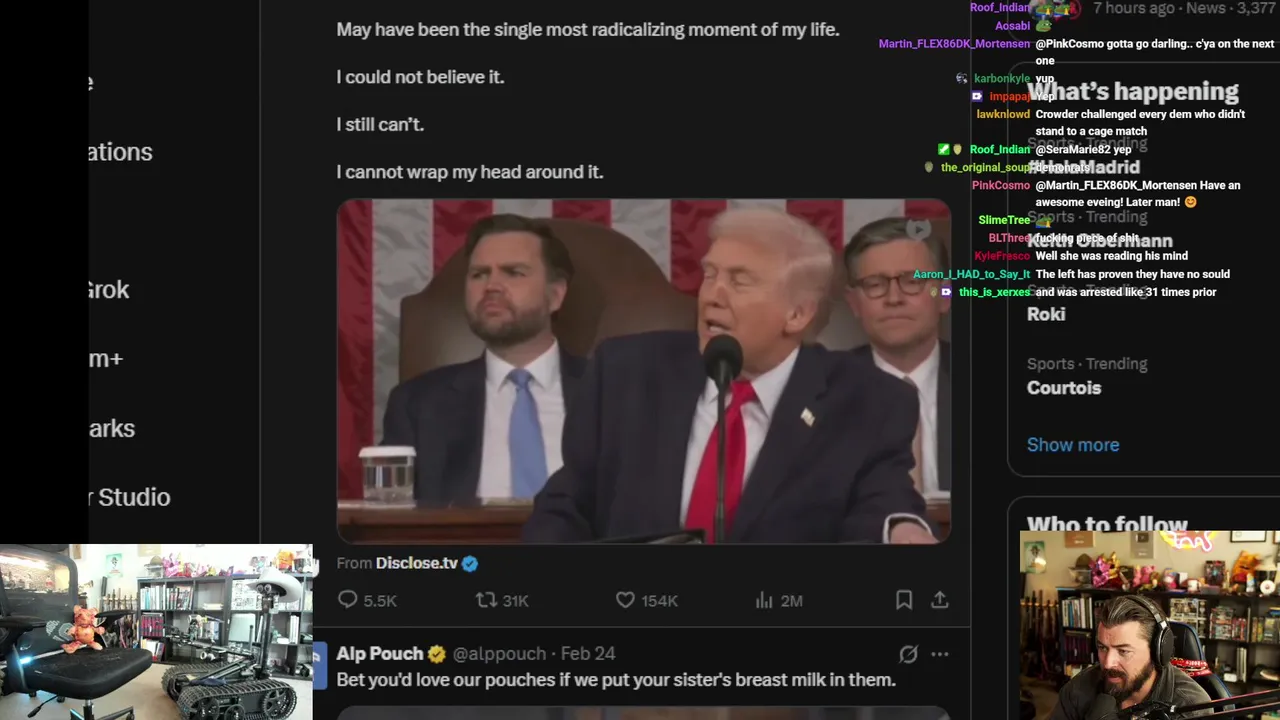
Task: Click Alp Pouch's gold verified badge
Action: click(437, 654)
